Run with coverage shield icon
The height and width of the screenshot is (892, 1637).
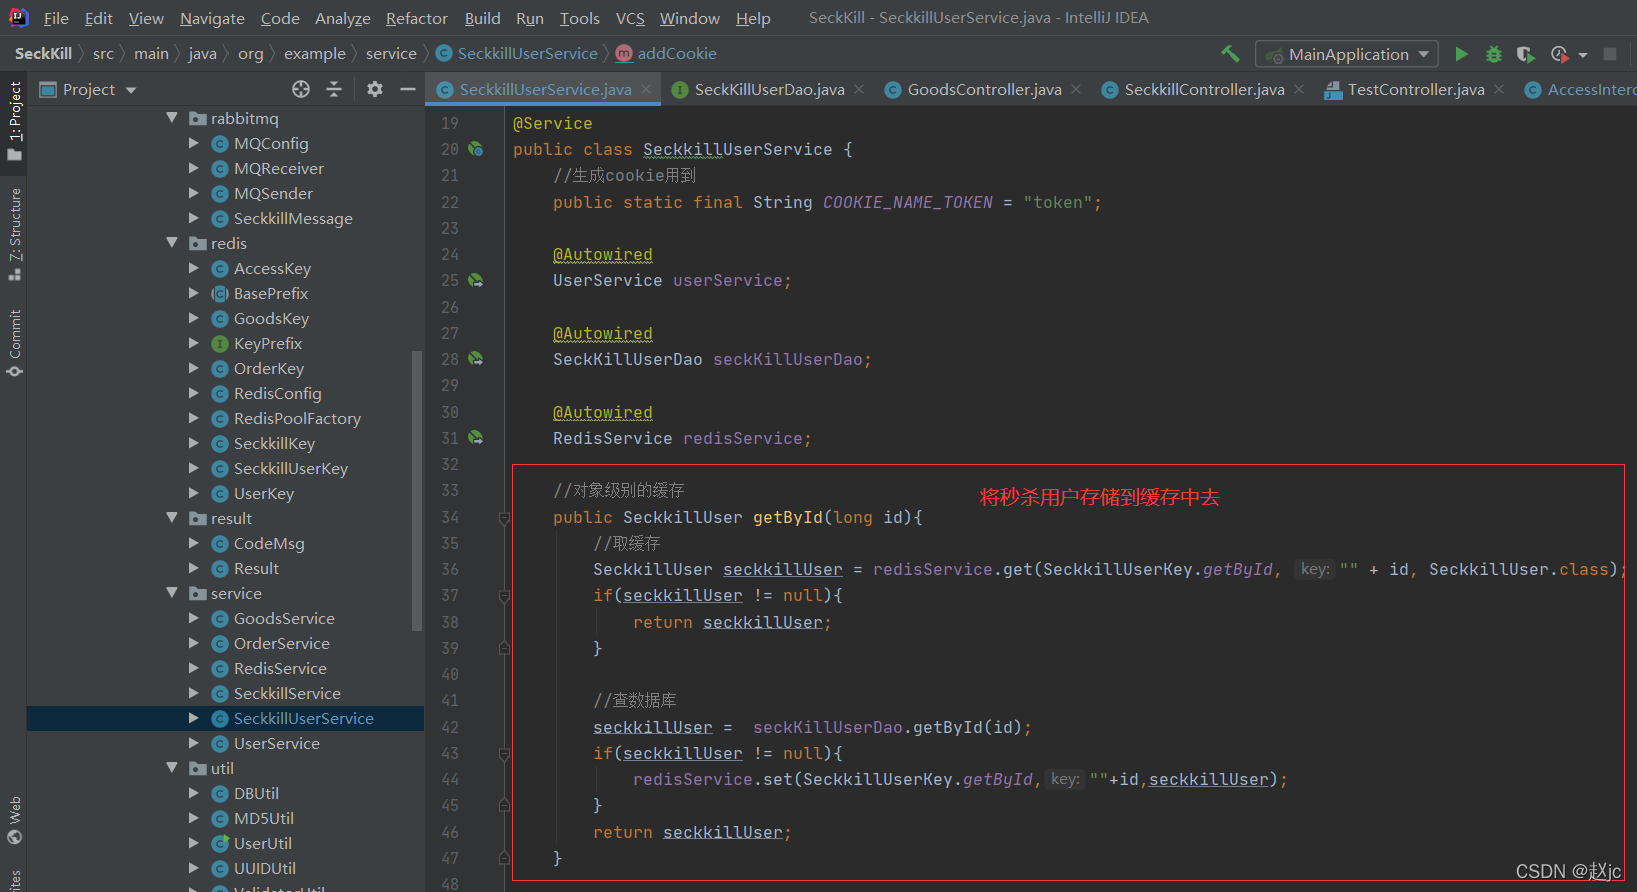click(x=1525, y=54)
